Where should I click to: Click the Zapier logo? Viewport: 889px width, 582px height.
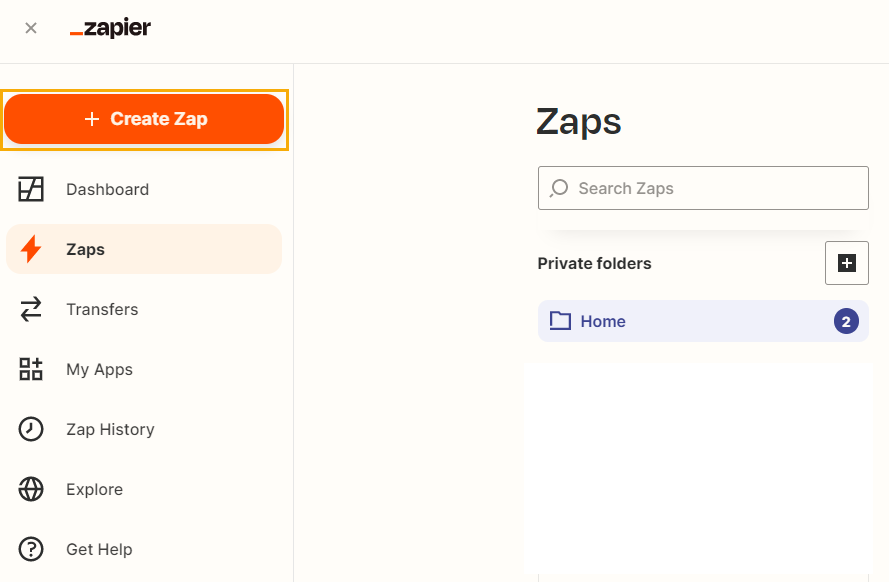pos(111,28)
